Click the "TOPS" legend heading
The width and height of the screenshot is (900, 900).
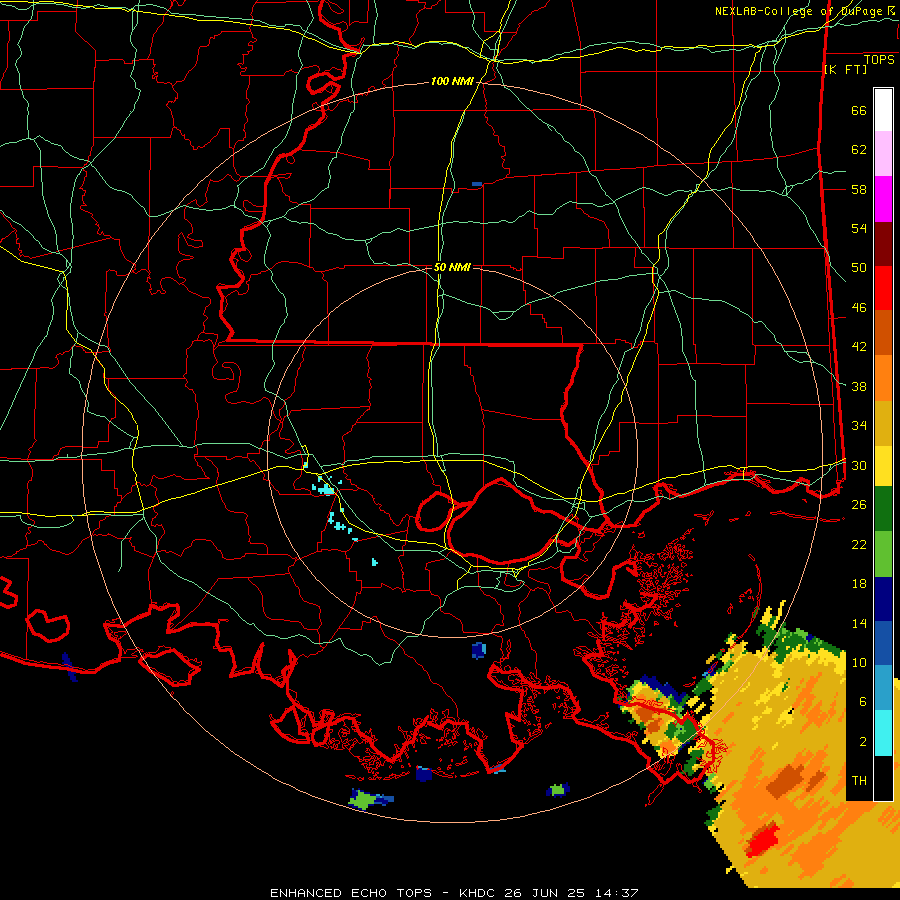pyautogui.click(x=879, y=60)
